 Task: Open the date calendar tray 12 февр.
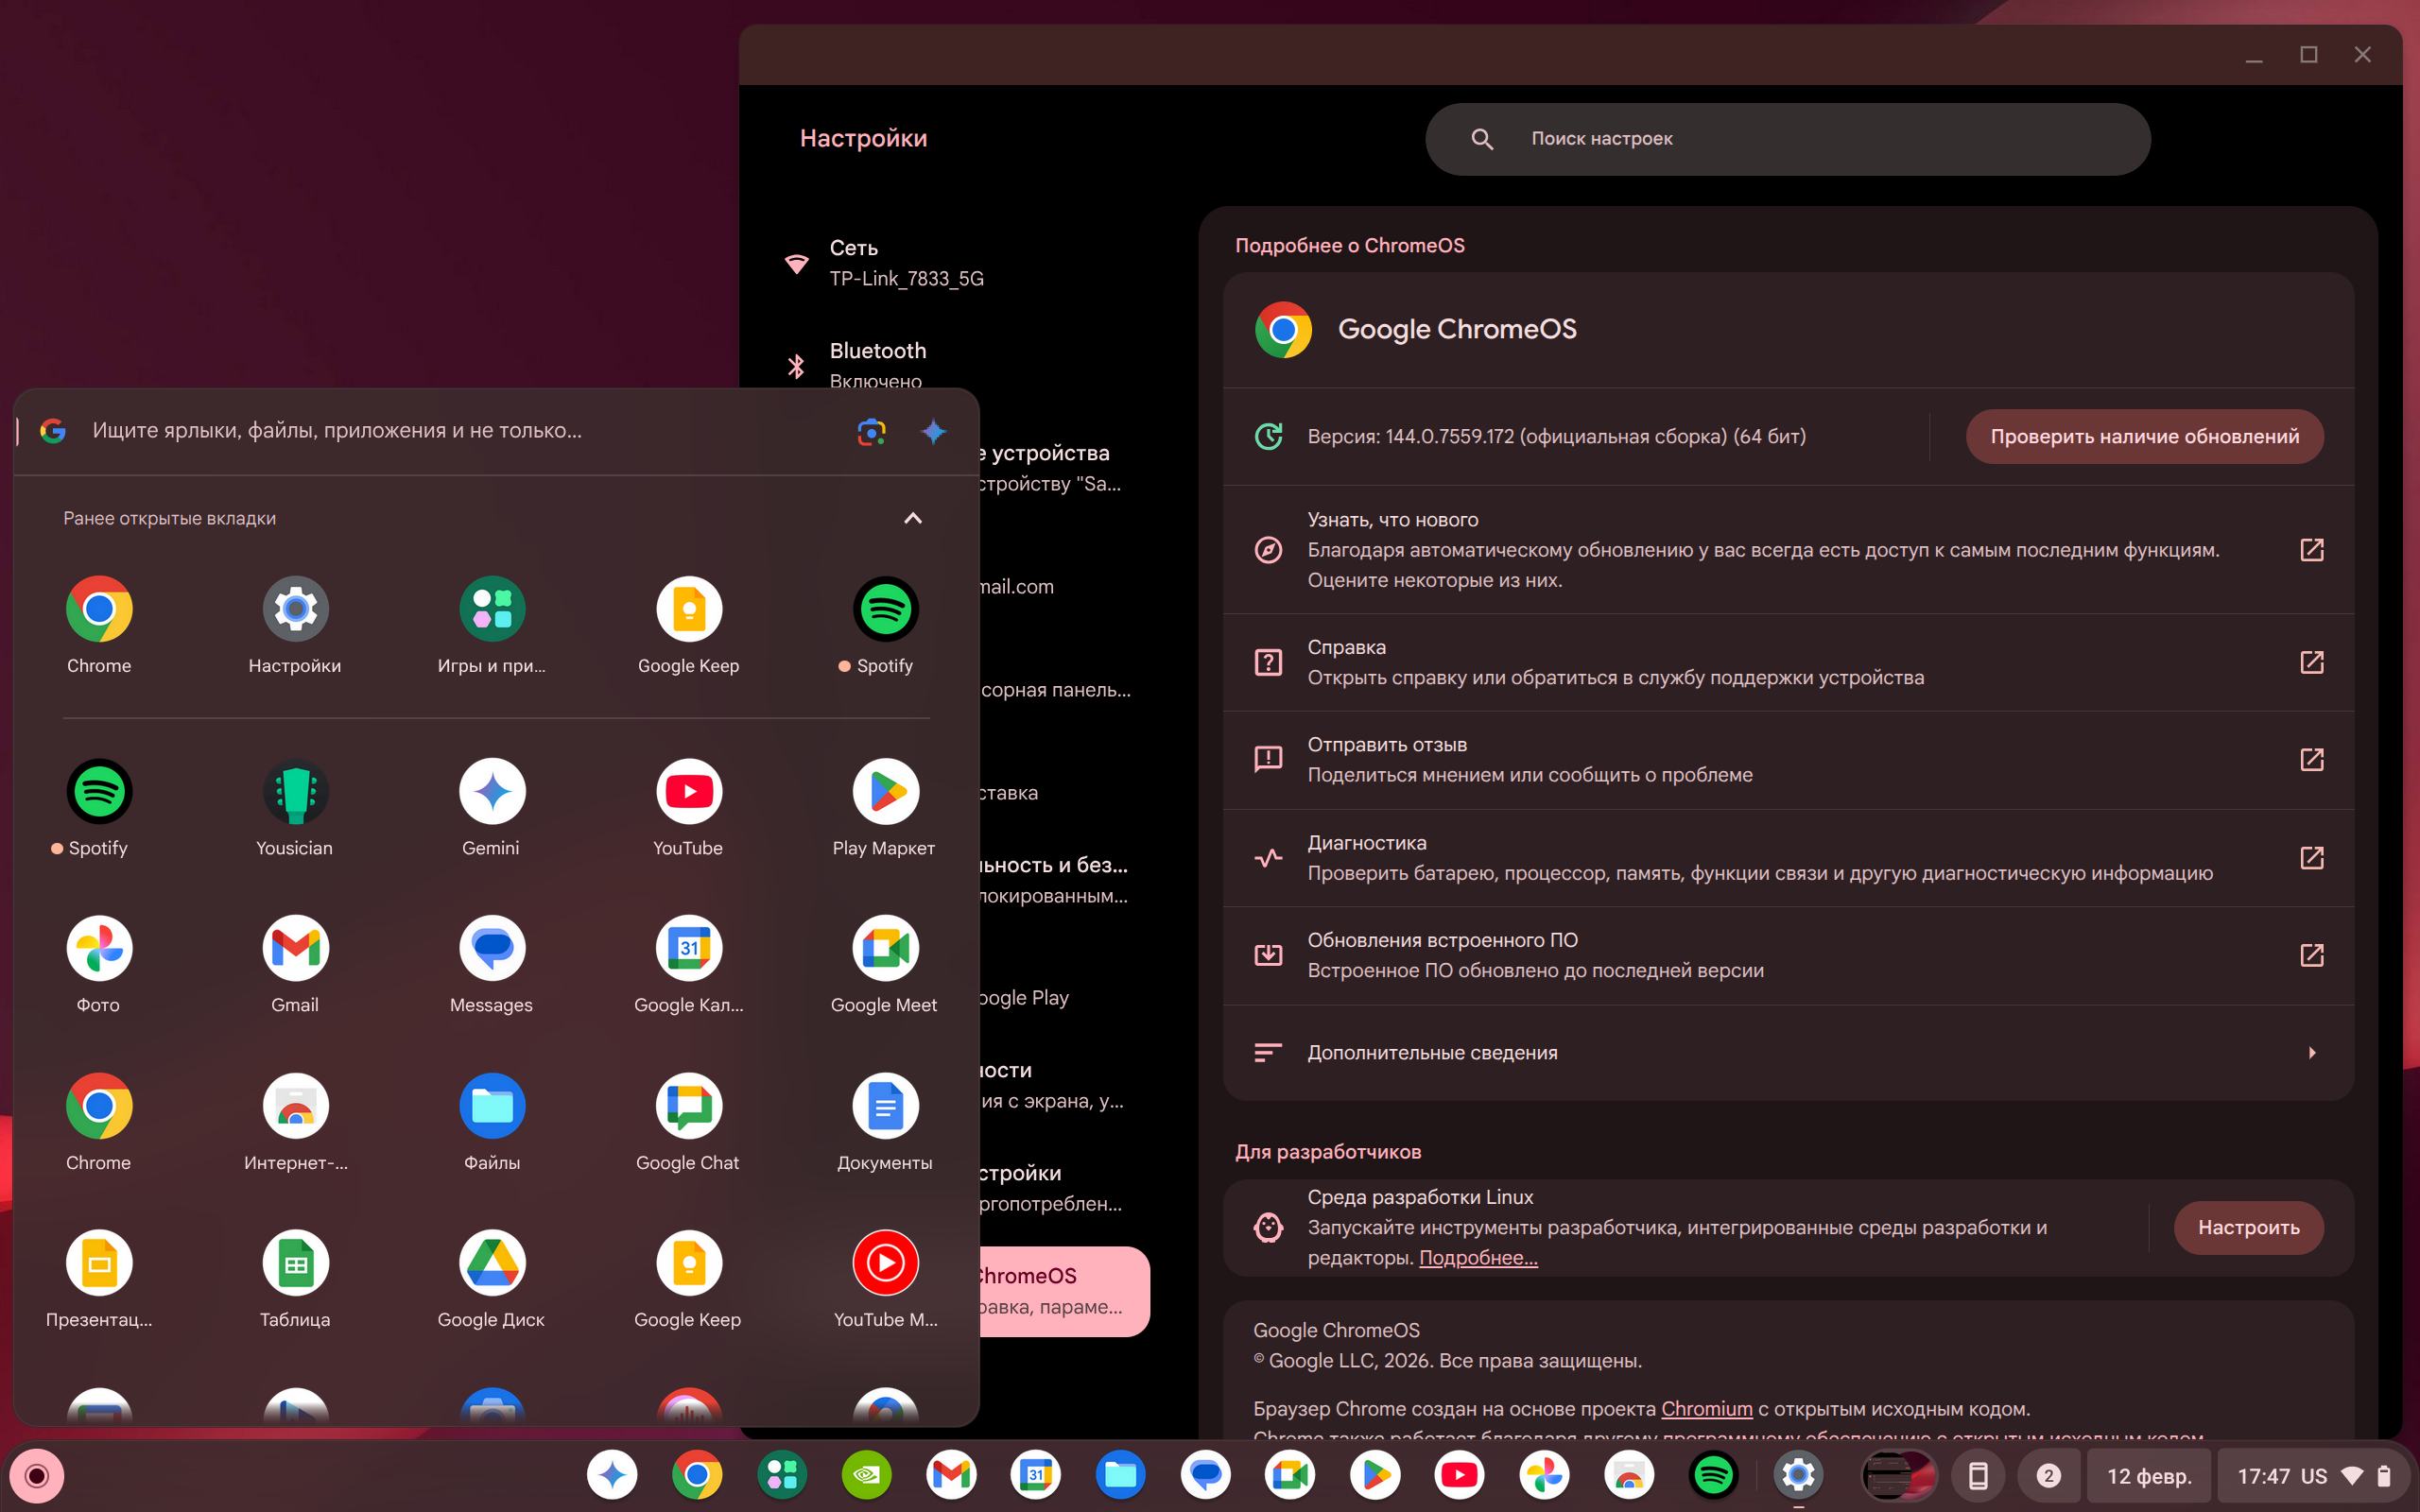pyautogui.click(x=2148, y=1476)
